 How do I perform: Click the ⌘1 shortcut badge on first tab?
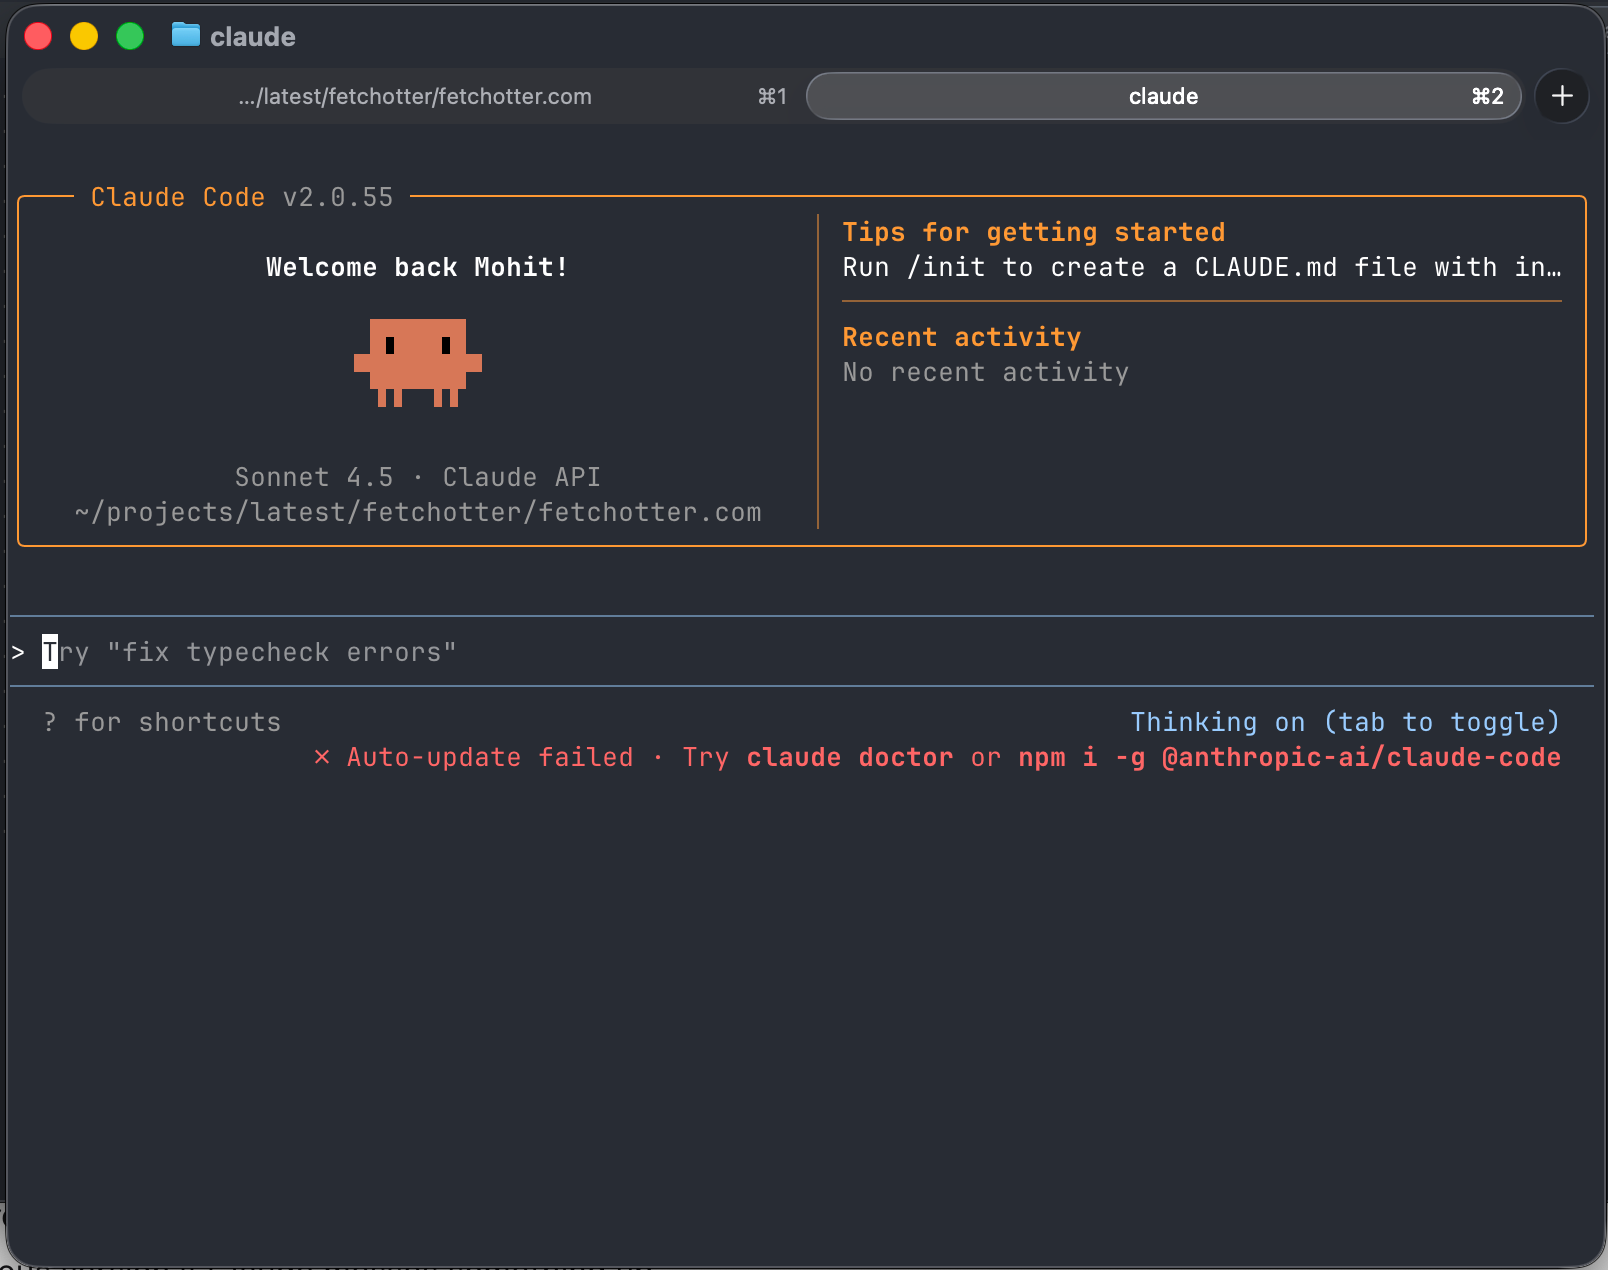coord(772,96)
